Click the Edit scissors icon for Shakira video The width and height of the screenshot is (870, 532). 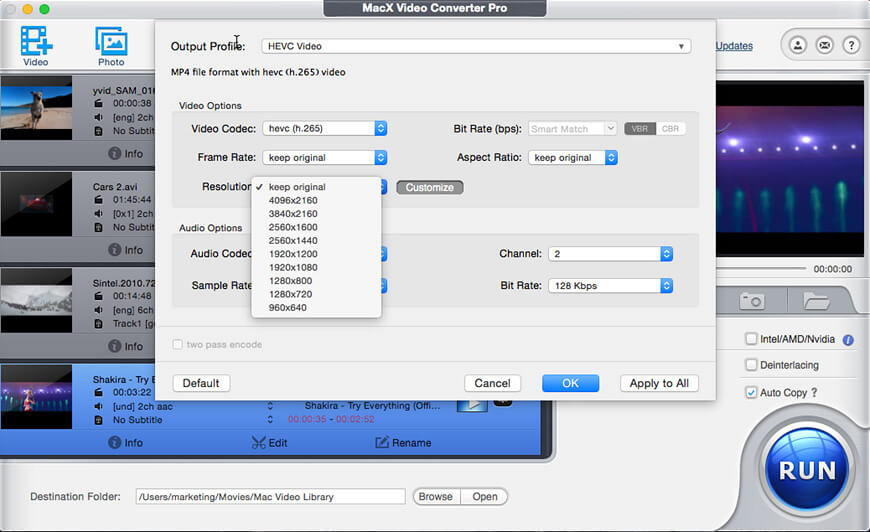259,442
